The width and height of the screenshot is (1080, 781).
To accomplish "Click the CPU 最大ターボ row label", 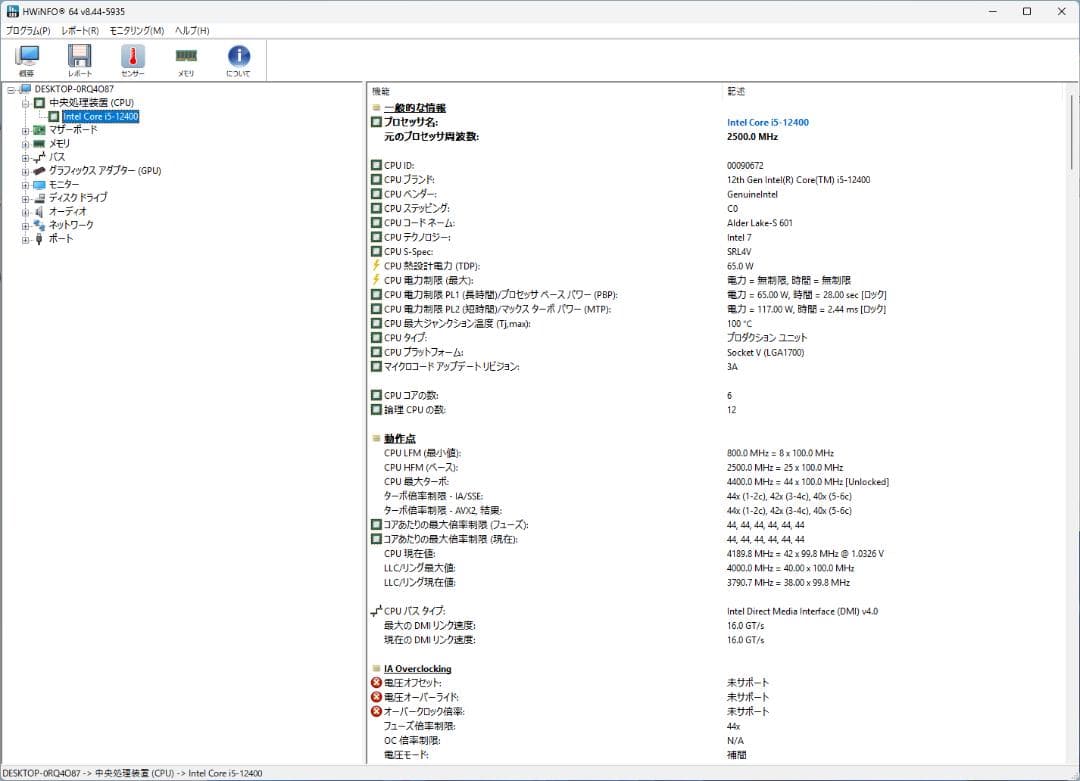I will [x=416, y=481].
